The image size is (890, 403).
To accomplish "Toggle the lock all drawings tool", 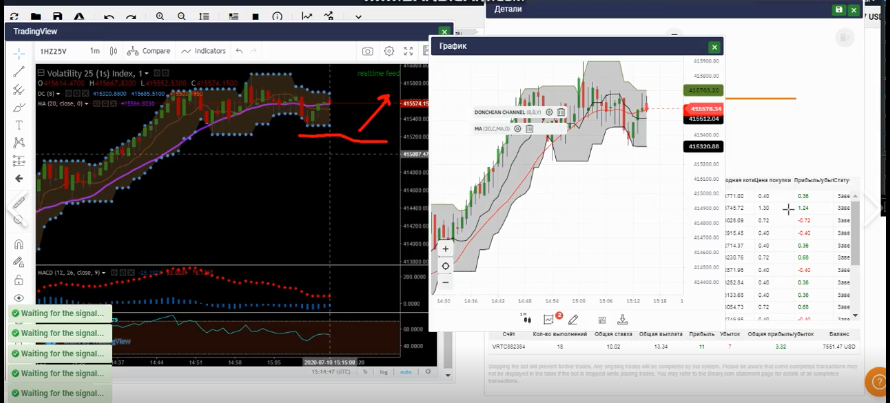I will click(19, 280).
